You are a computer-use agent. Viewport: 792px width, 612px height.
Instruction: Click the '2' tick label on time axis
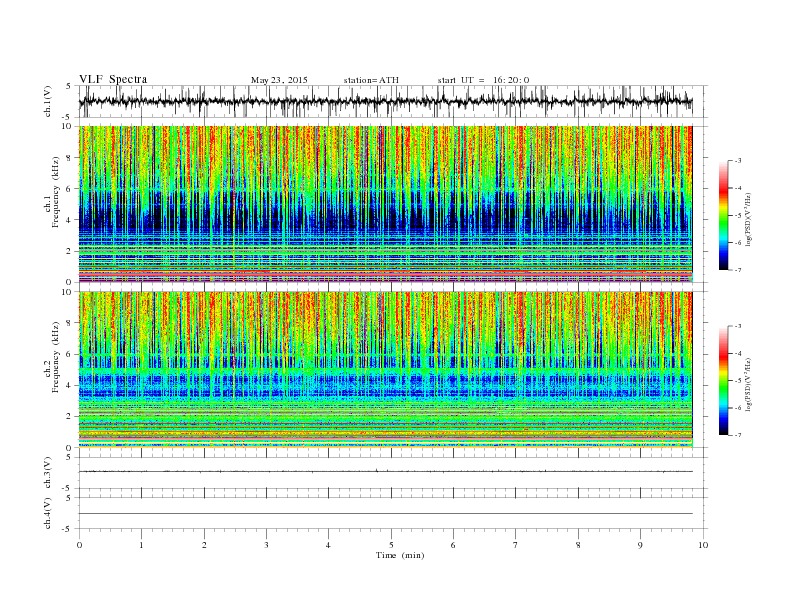pos(204,545)
